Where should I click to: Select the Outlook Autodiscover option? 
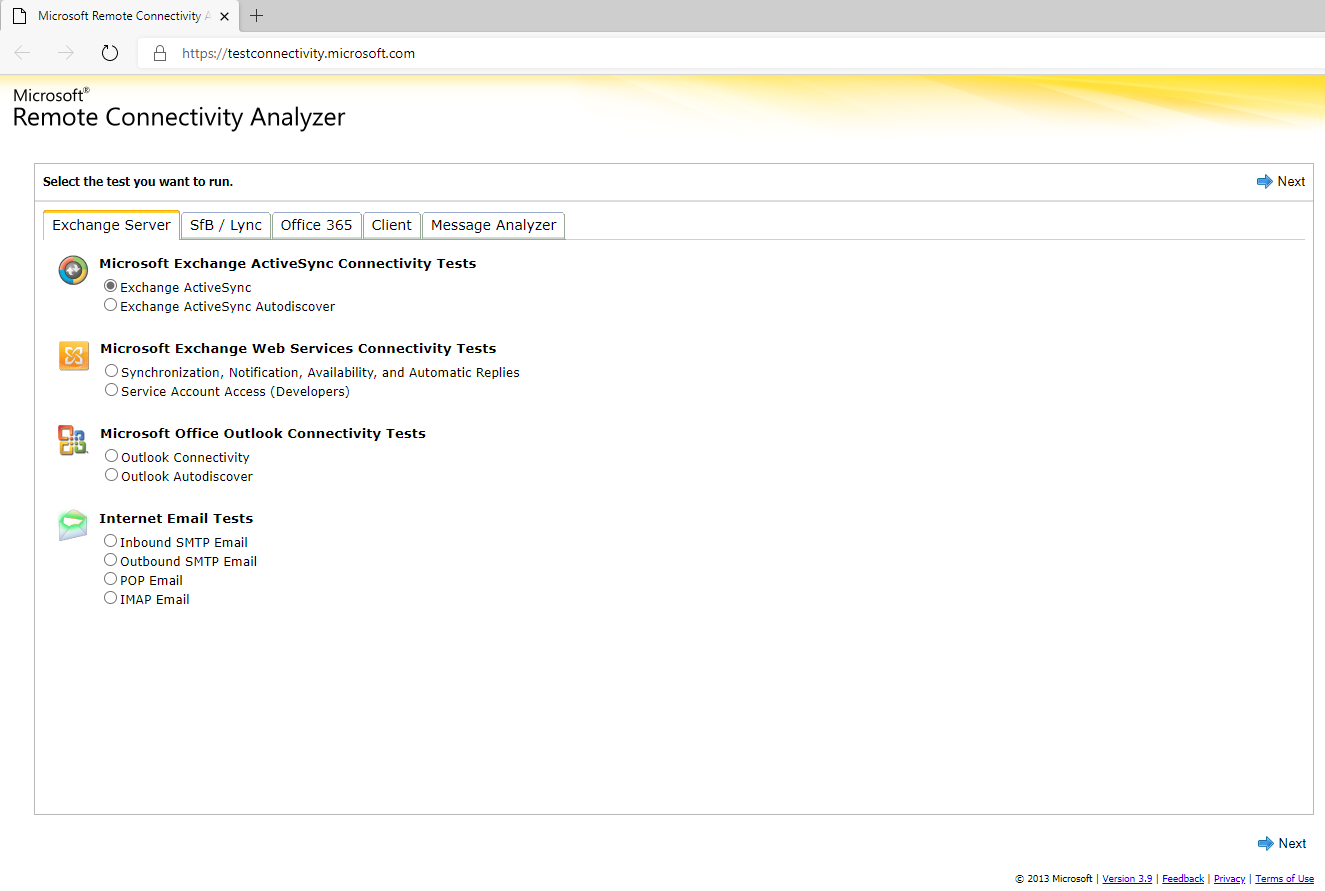pyautogui.click(x=112, y=475)
